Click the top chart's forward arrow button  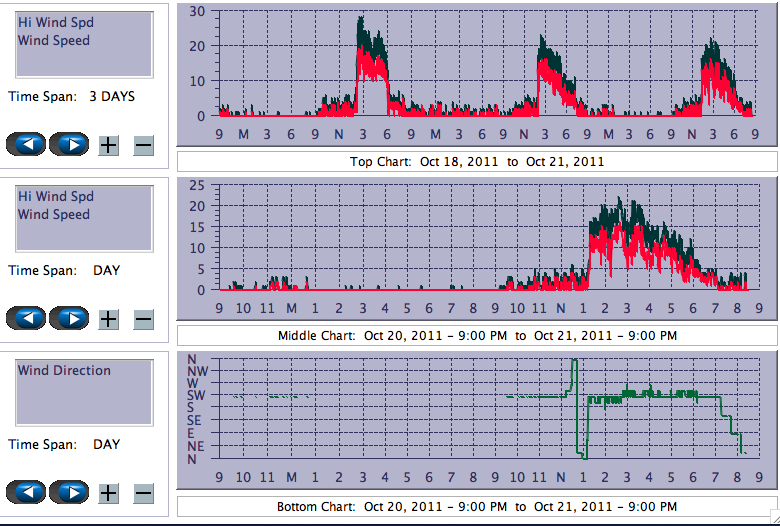[x=69, y=144]
